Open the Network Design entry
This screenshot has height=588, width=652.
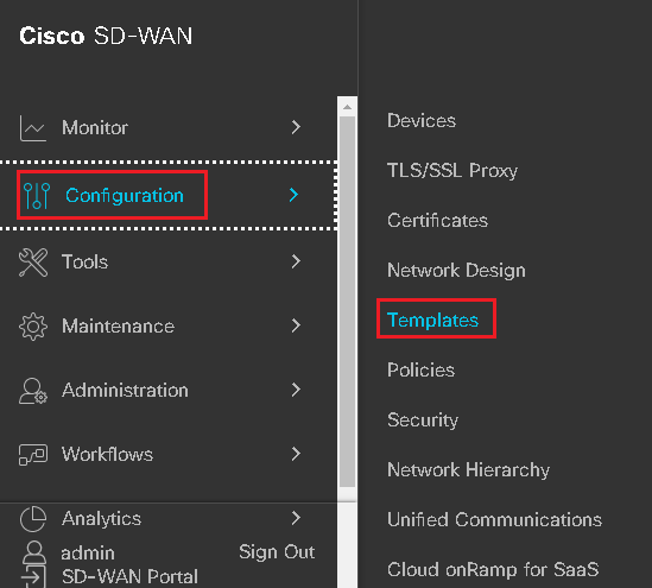point(456,271)
